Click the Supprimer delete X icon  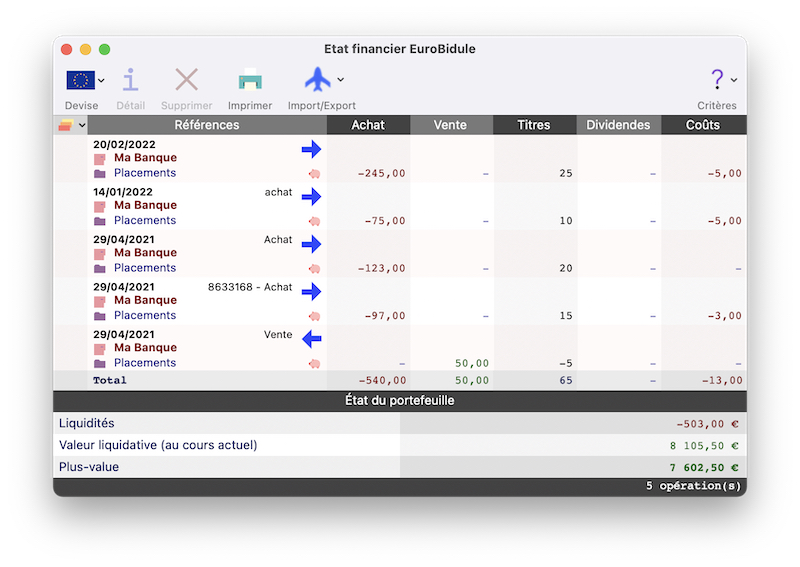coord(186,80)
